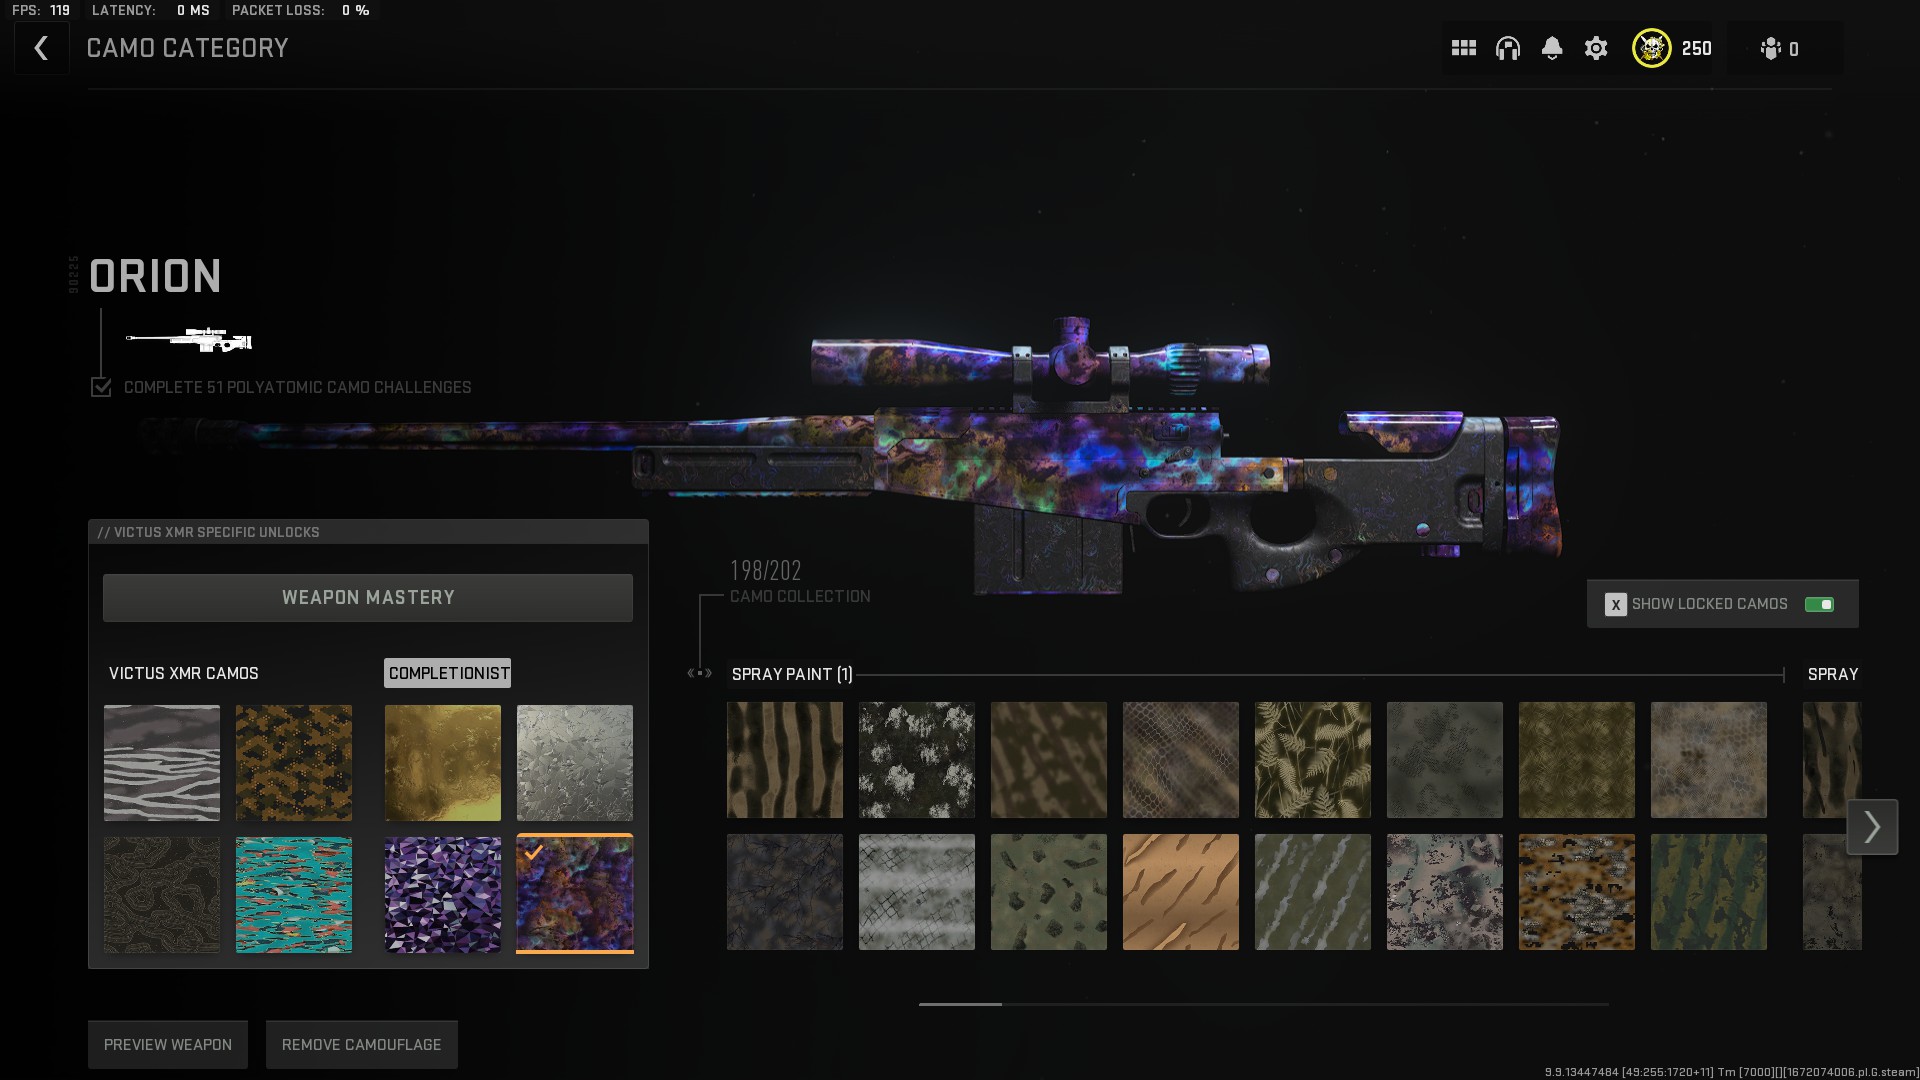Image resolution: width=1920 pixels, height=1080 pixels.
Task: Open the notifications bell
Action: (x=1551, y=48)
